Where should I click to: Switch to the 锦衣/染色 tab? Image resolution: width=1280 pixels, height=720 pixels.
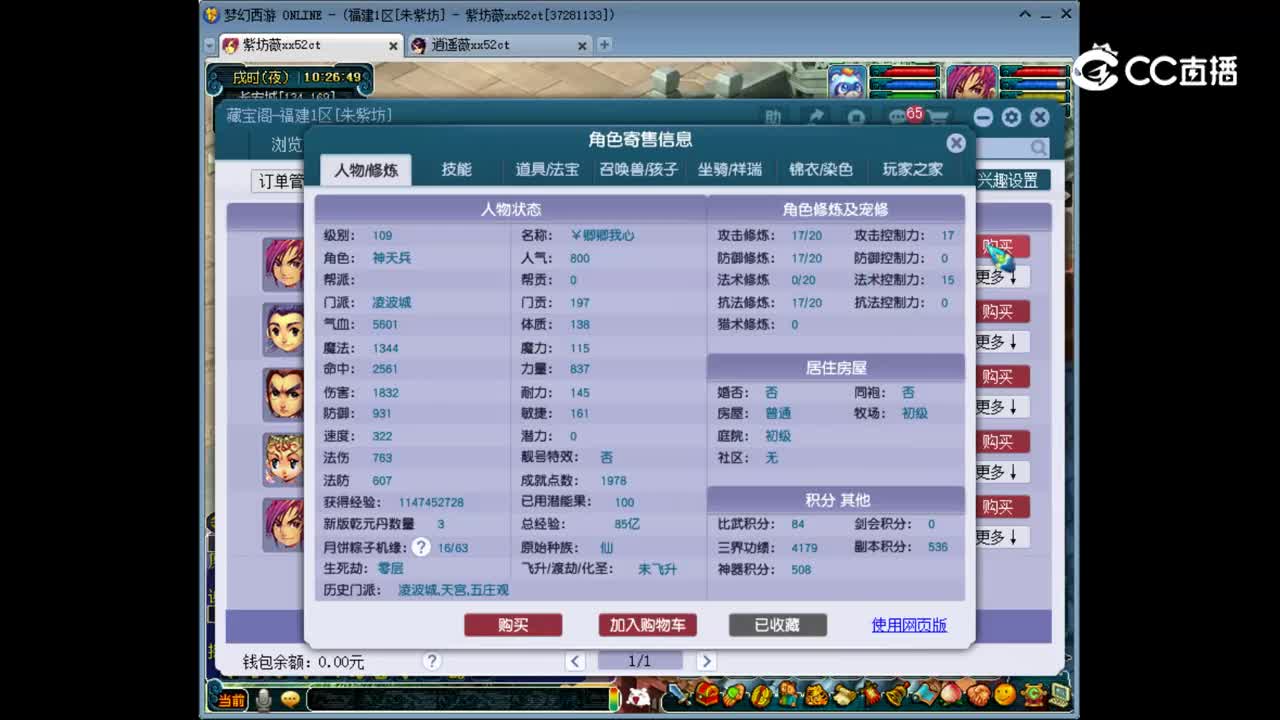pos(820,170)
